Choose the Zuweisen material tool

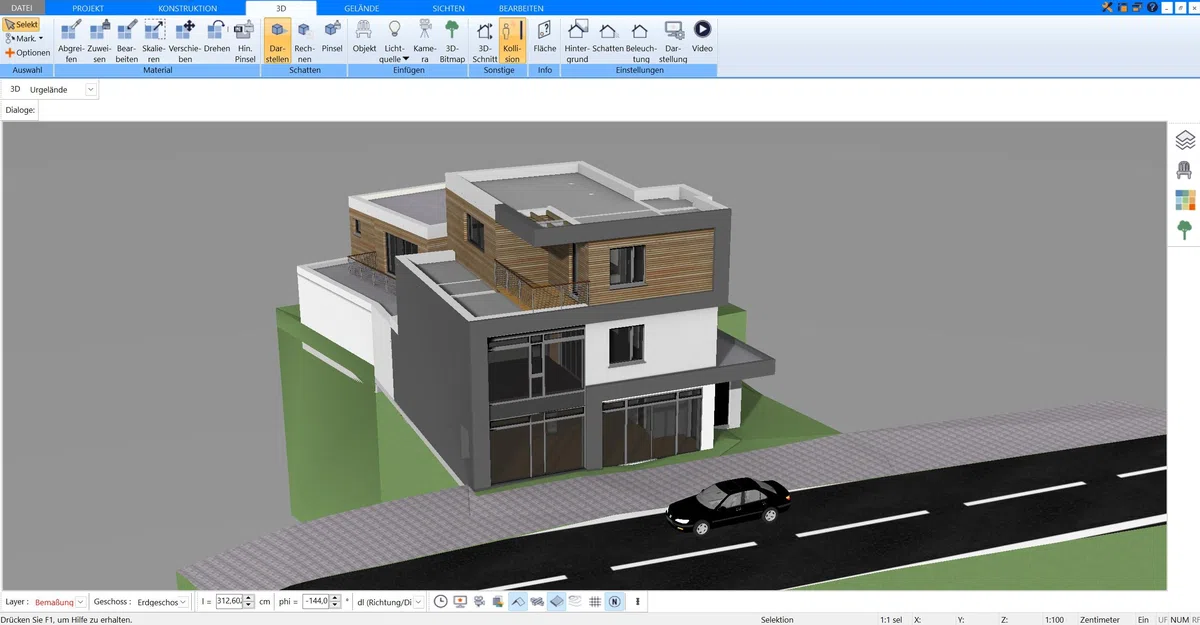click(99, 41)
